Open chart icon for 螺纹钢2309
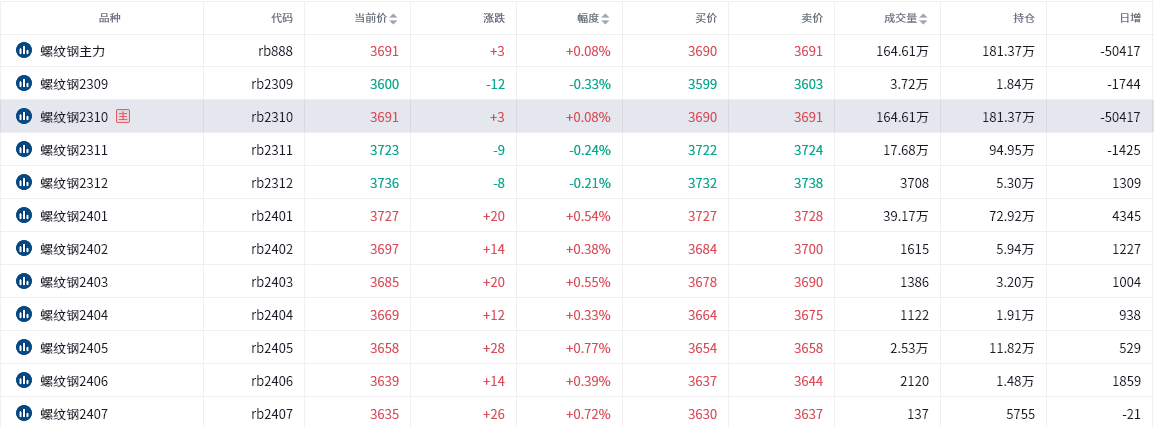 point(24,84)
